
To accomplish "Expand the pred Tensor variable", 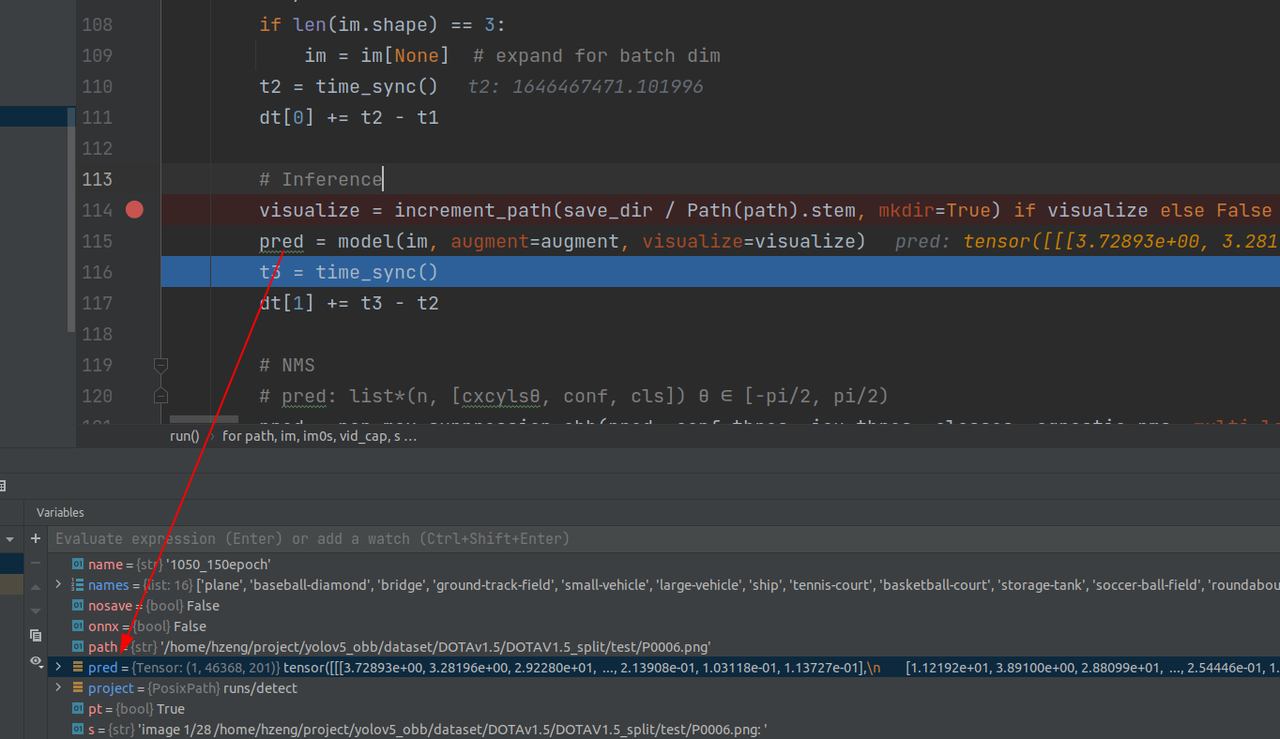I will point(58,667).
